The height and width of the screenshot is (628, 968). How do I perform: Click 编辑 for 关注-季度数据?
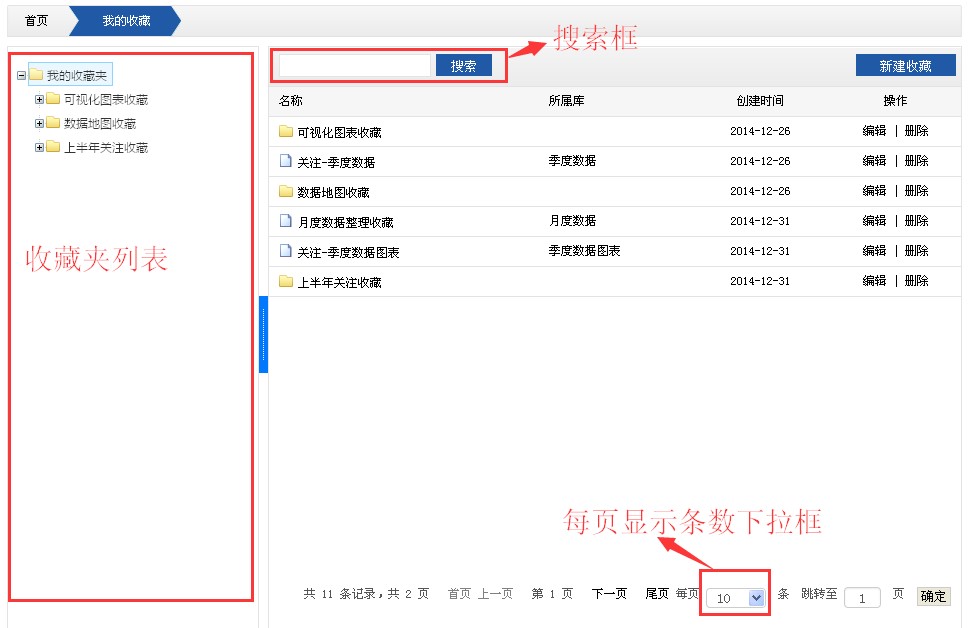click(x=874, y=161)
